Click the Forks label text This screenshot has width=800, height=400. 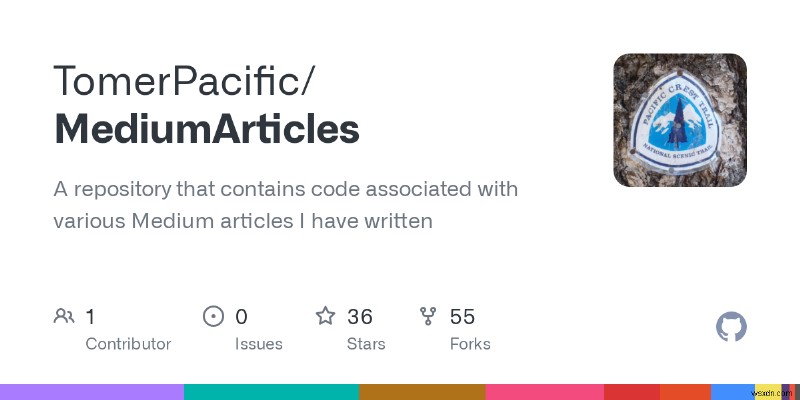click(470, 344)
